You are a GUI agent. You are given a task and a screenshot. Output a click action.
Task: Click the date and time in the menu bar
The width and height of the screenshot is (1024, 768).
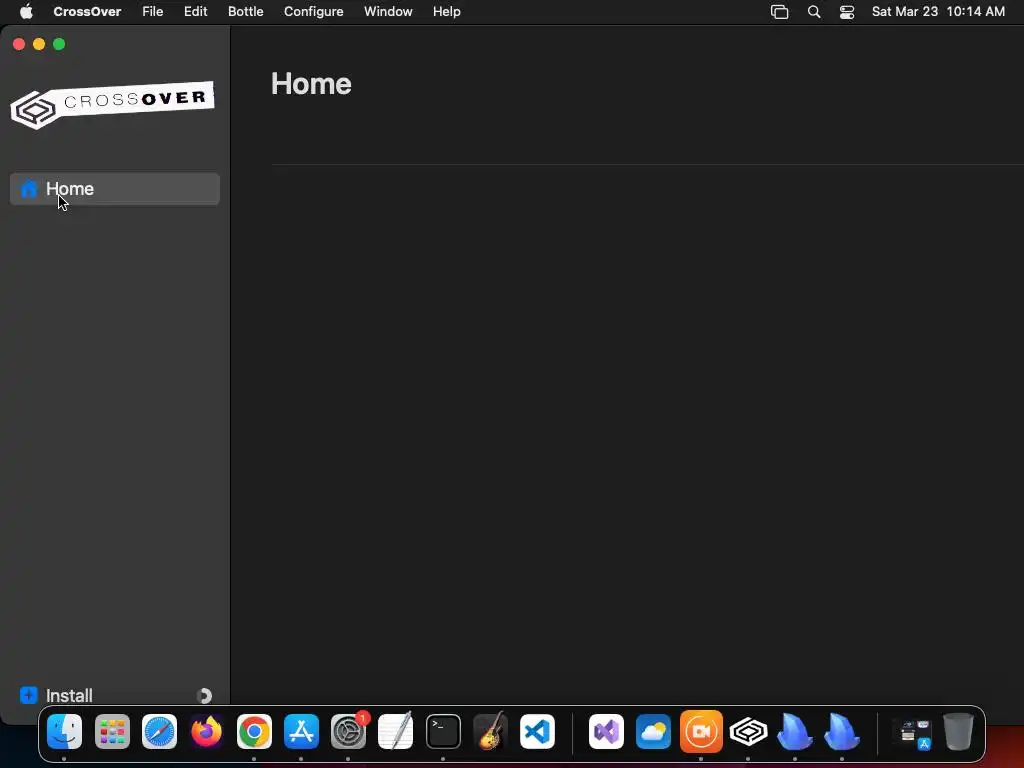coord(938,11)
